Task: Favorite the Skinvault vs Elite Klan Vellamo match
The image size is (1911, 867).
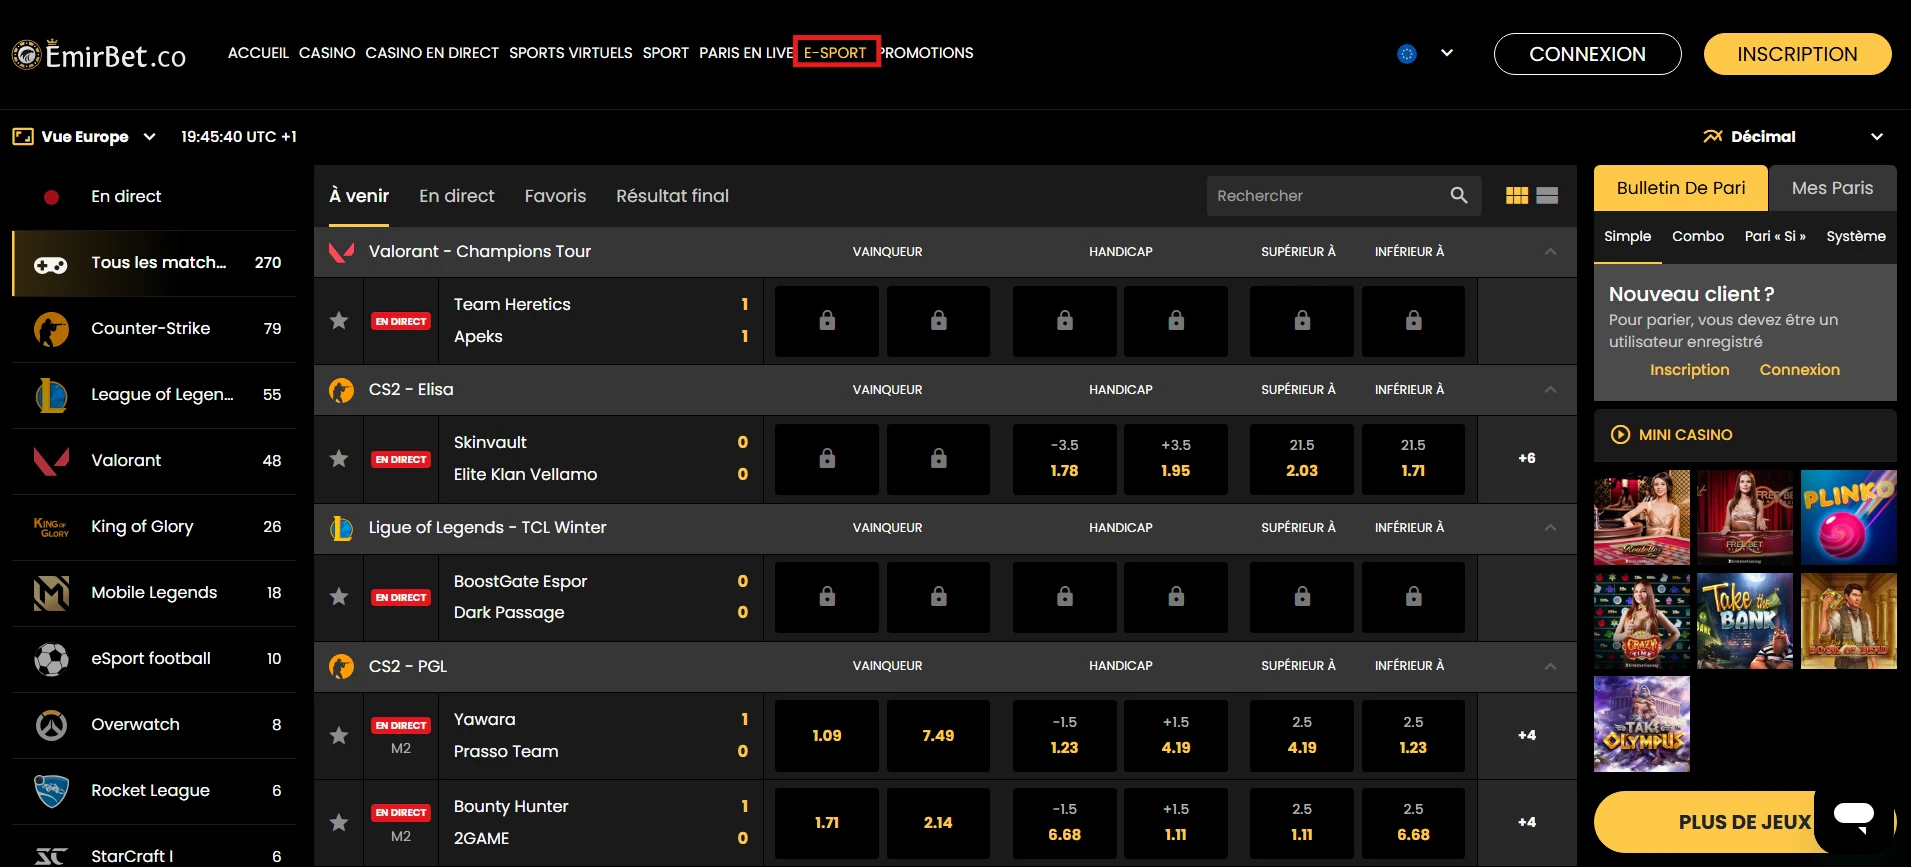Action: 339,459
